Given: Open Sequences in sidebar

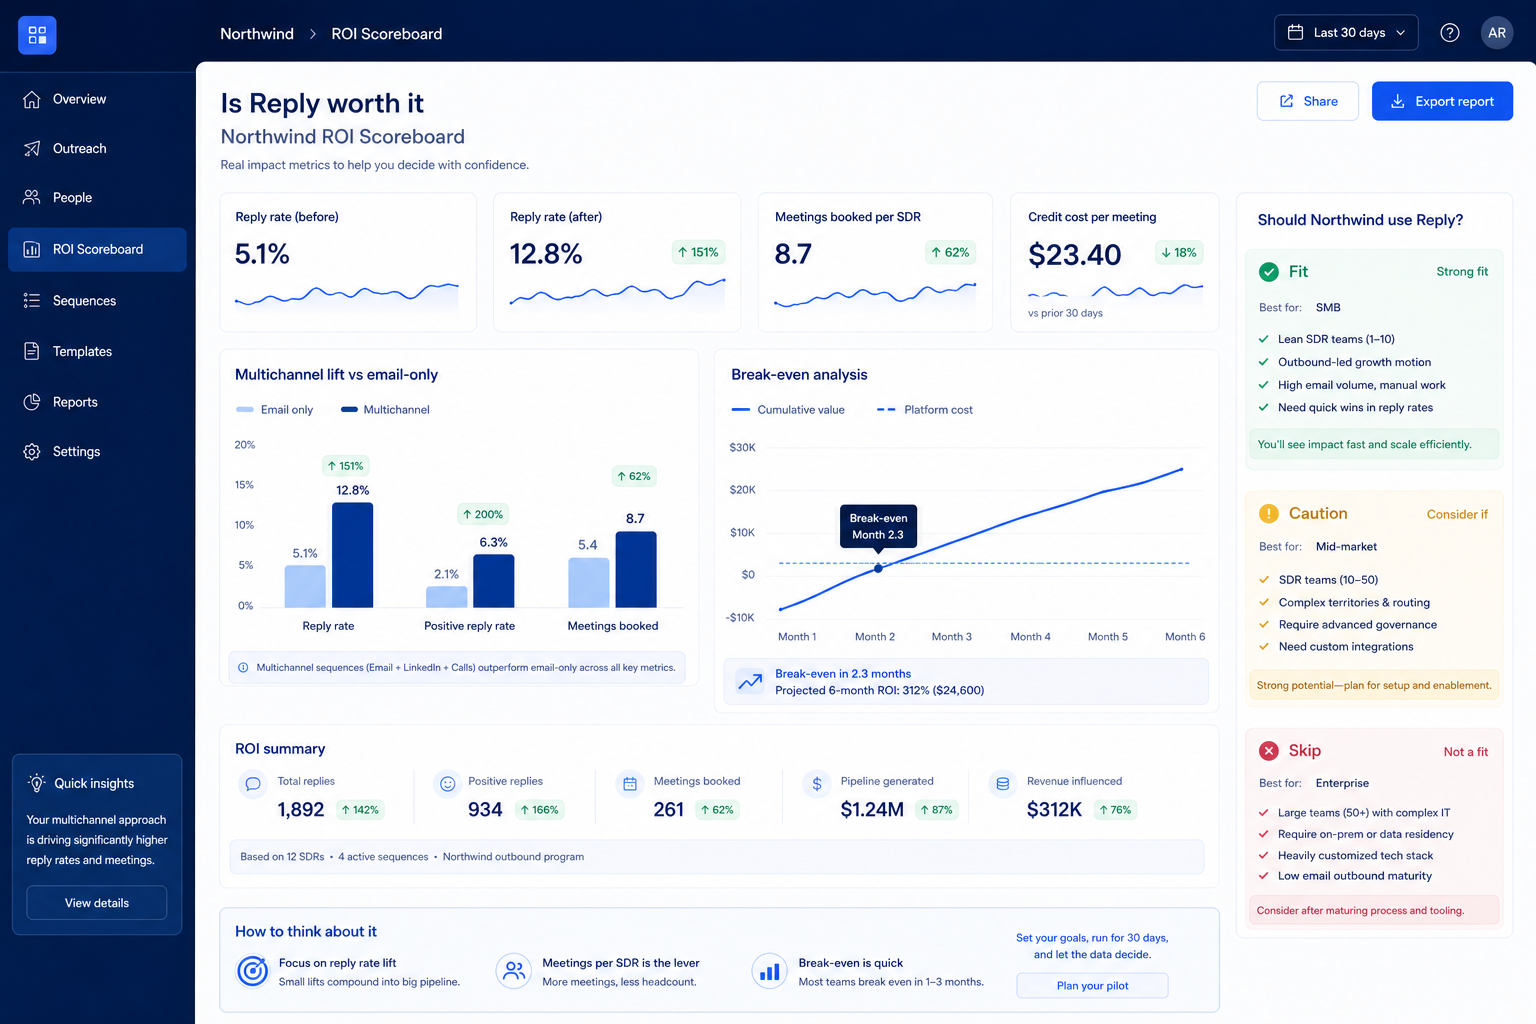Looking at the screenshot, I should tap(97, 300).
